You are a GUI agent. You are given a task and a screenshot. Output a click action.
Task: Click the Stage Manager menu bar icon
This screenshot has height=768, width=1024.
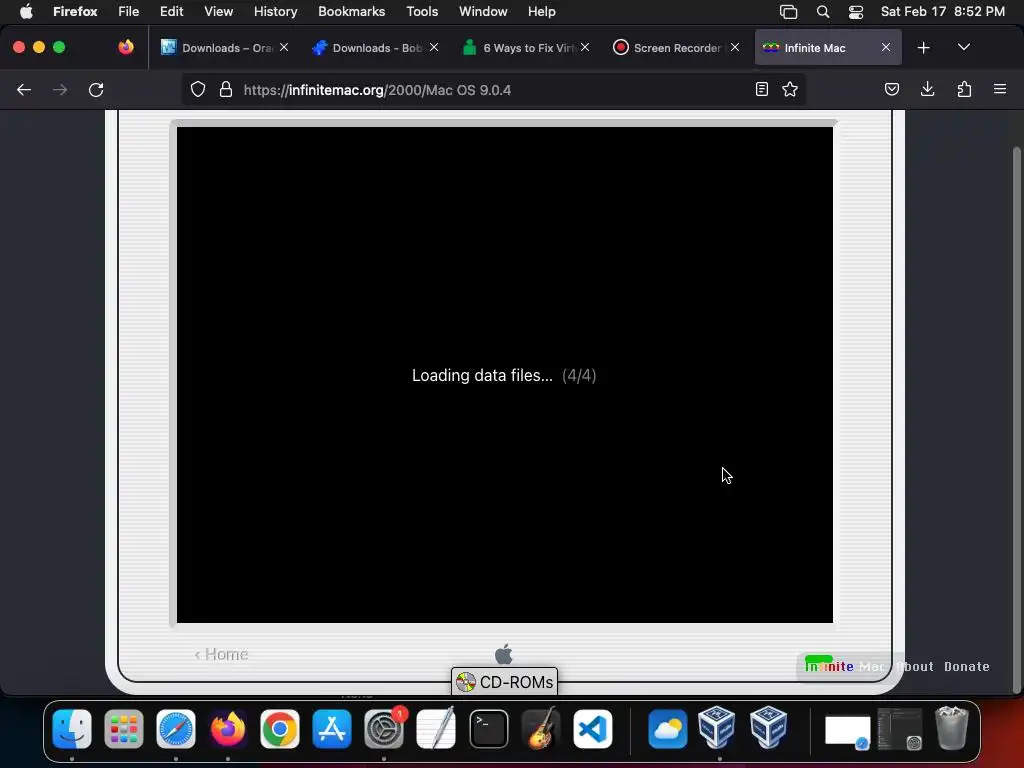(789, 12)
